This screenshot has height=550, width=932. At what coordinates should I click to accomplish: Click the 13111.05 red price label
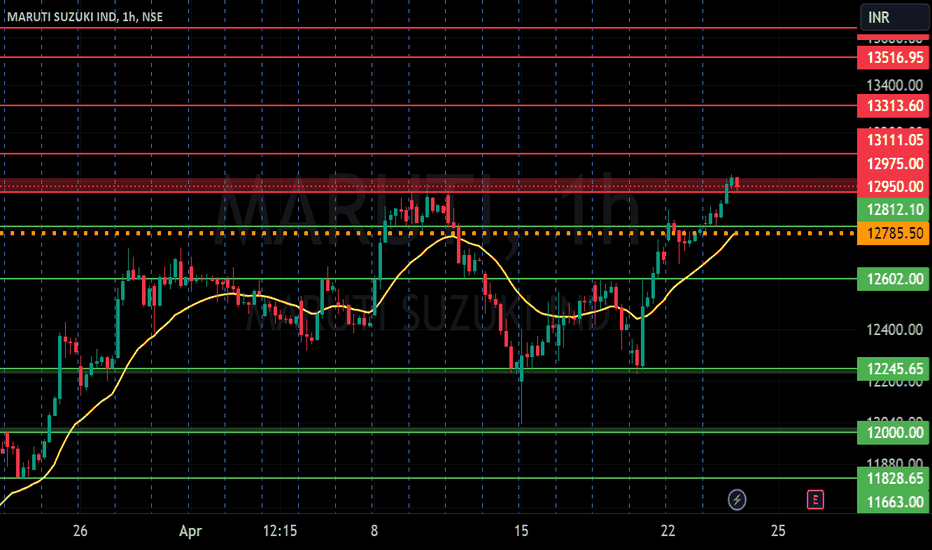893,140
